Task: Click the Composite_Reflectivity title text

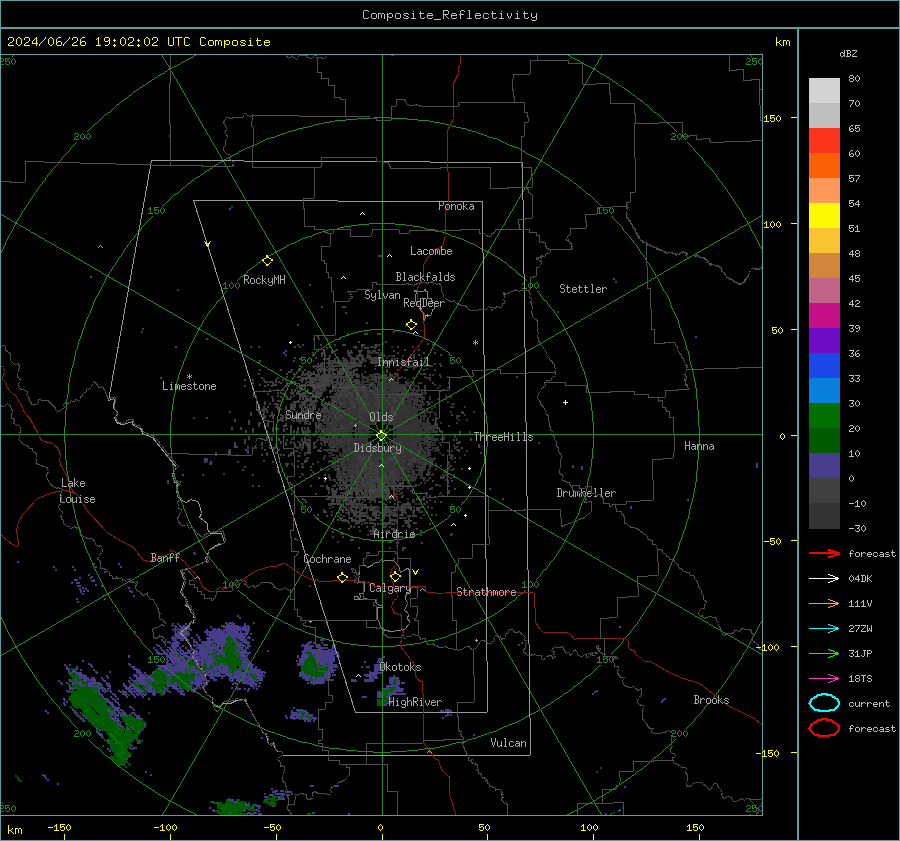Action: (449, 15)
